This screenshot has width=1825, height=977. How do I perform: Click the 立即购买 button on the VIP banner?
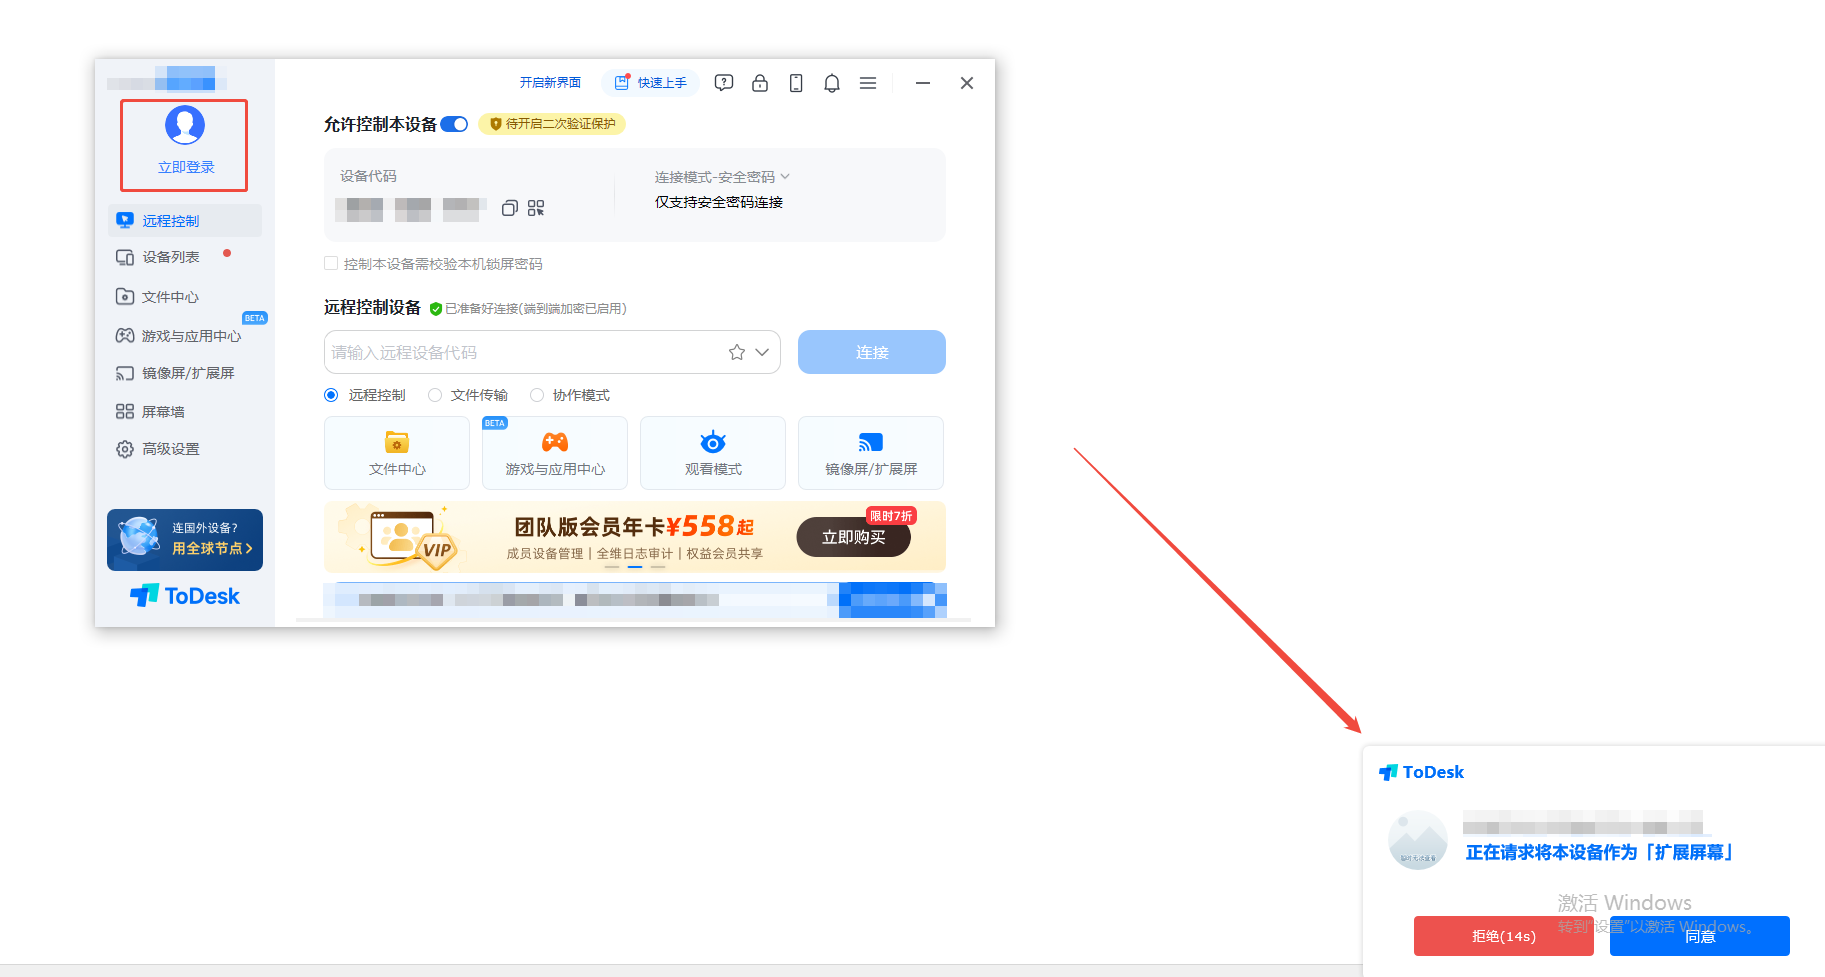[x=854, y=537]
